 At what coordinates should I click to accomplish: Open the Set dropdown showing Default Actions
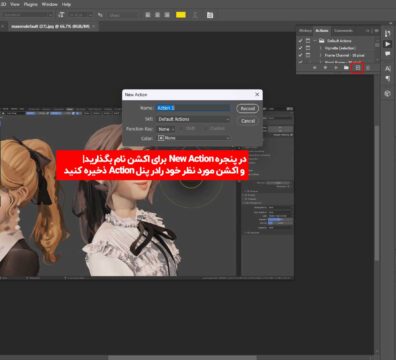tap(193, 119)
